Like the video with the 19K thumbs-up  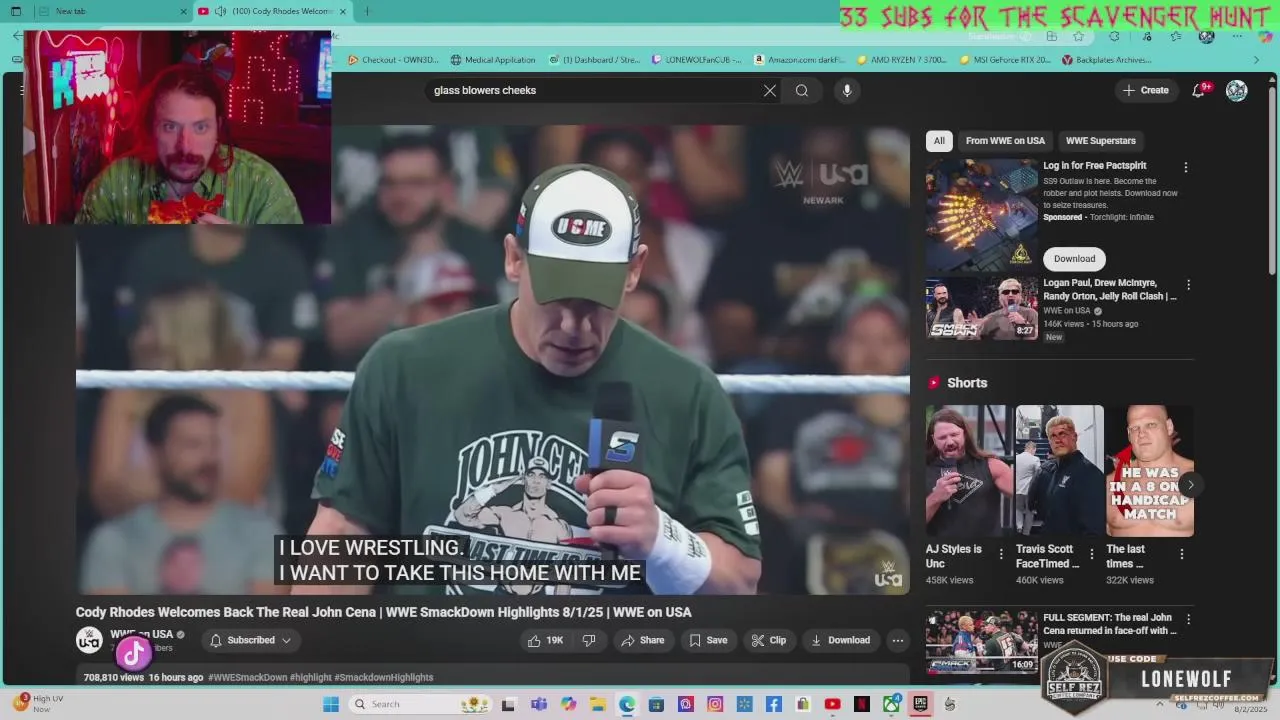click(x=546, y=640)
